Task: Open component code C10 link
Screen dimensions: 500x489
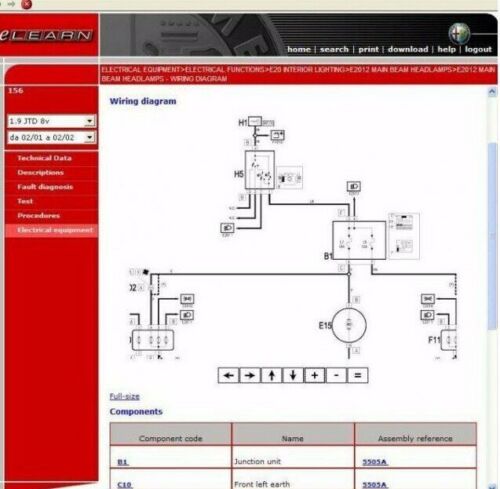Action: tap(125, 485)
